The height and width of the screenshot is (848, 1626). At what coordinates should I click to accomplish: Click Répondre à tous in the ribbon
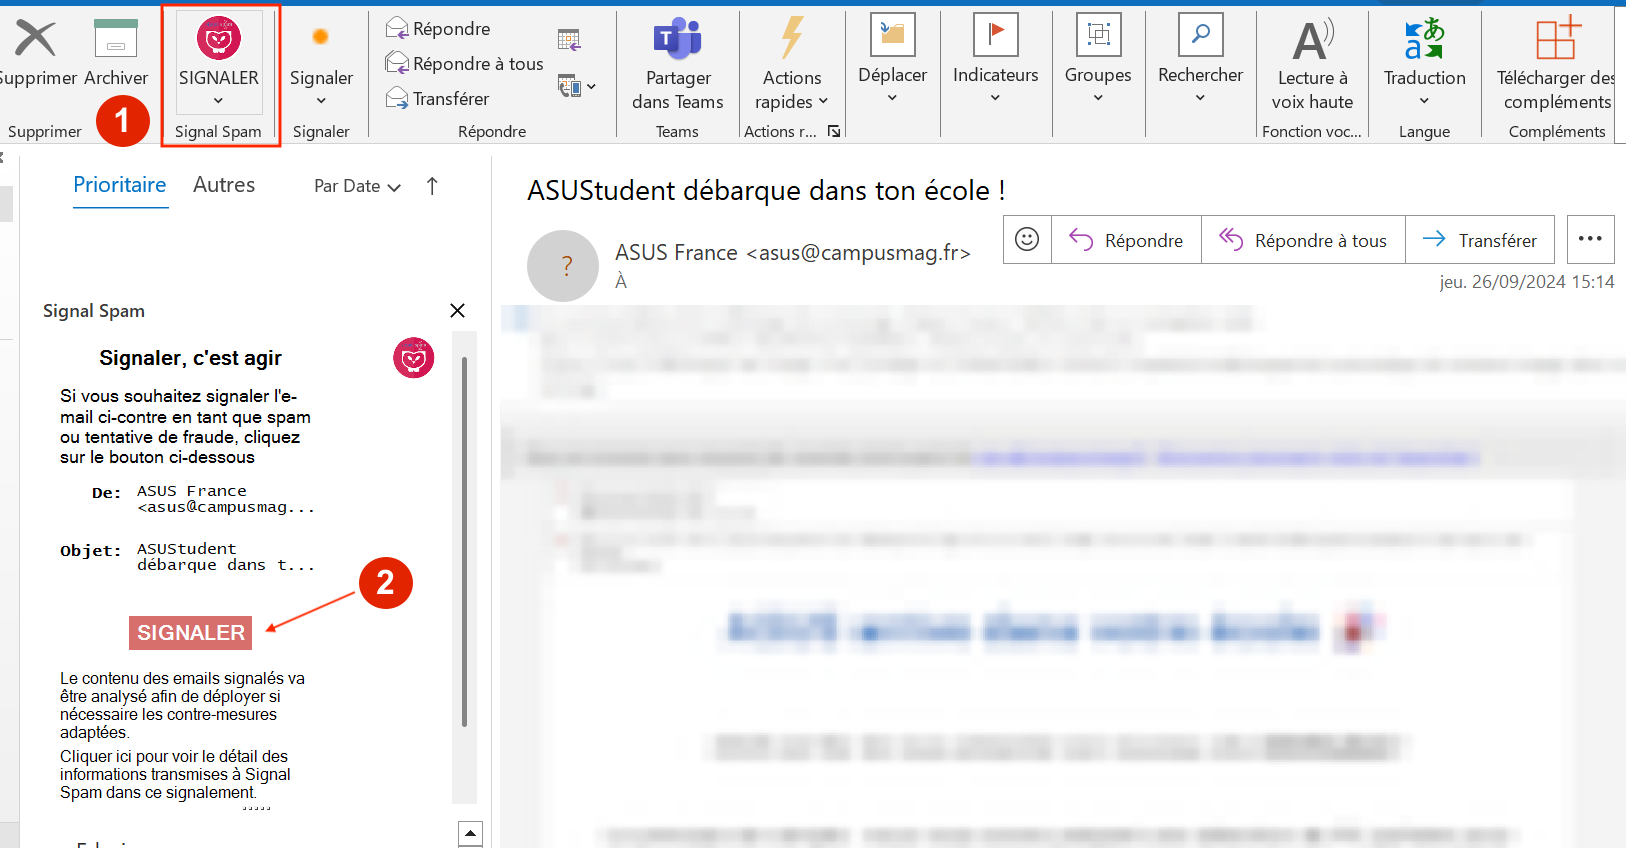(x=465, y=64)
